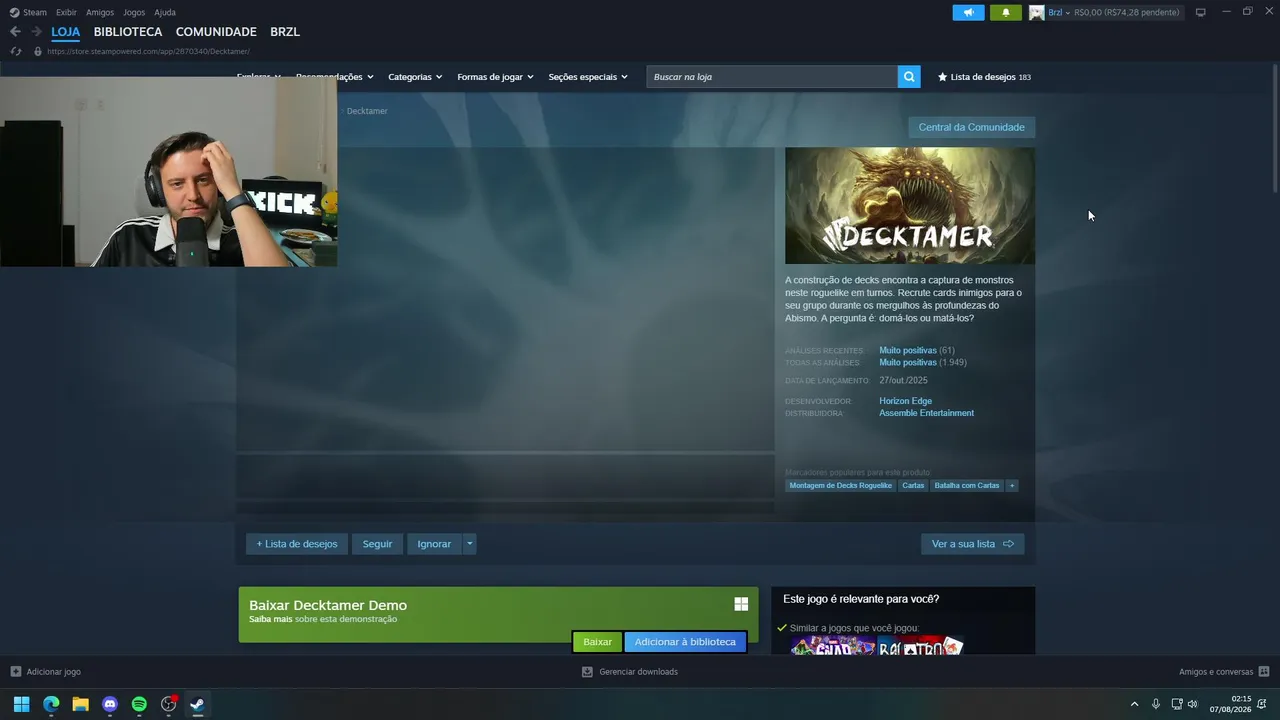Open Spotify from the taskbar
This screenshot has height=720, width=1280.
(139, 704)
